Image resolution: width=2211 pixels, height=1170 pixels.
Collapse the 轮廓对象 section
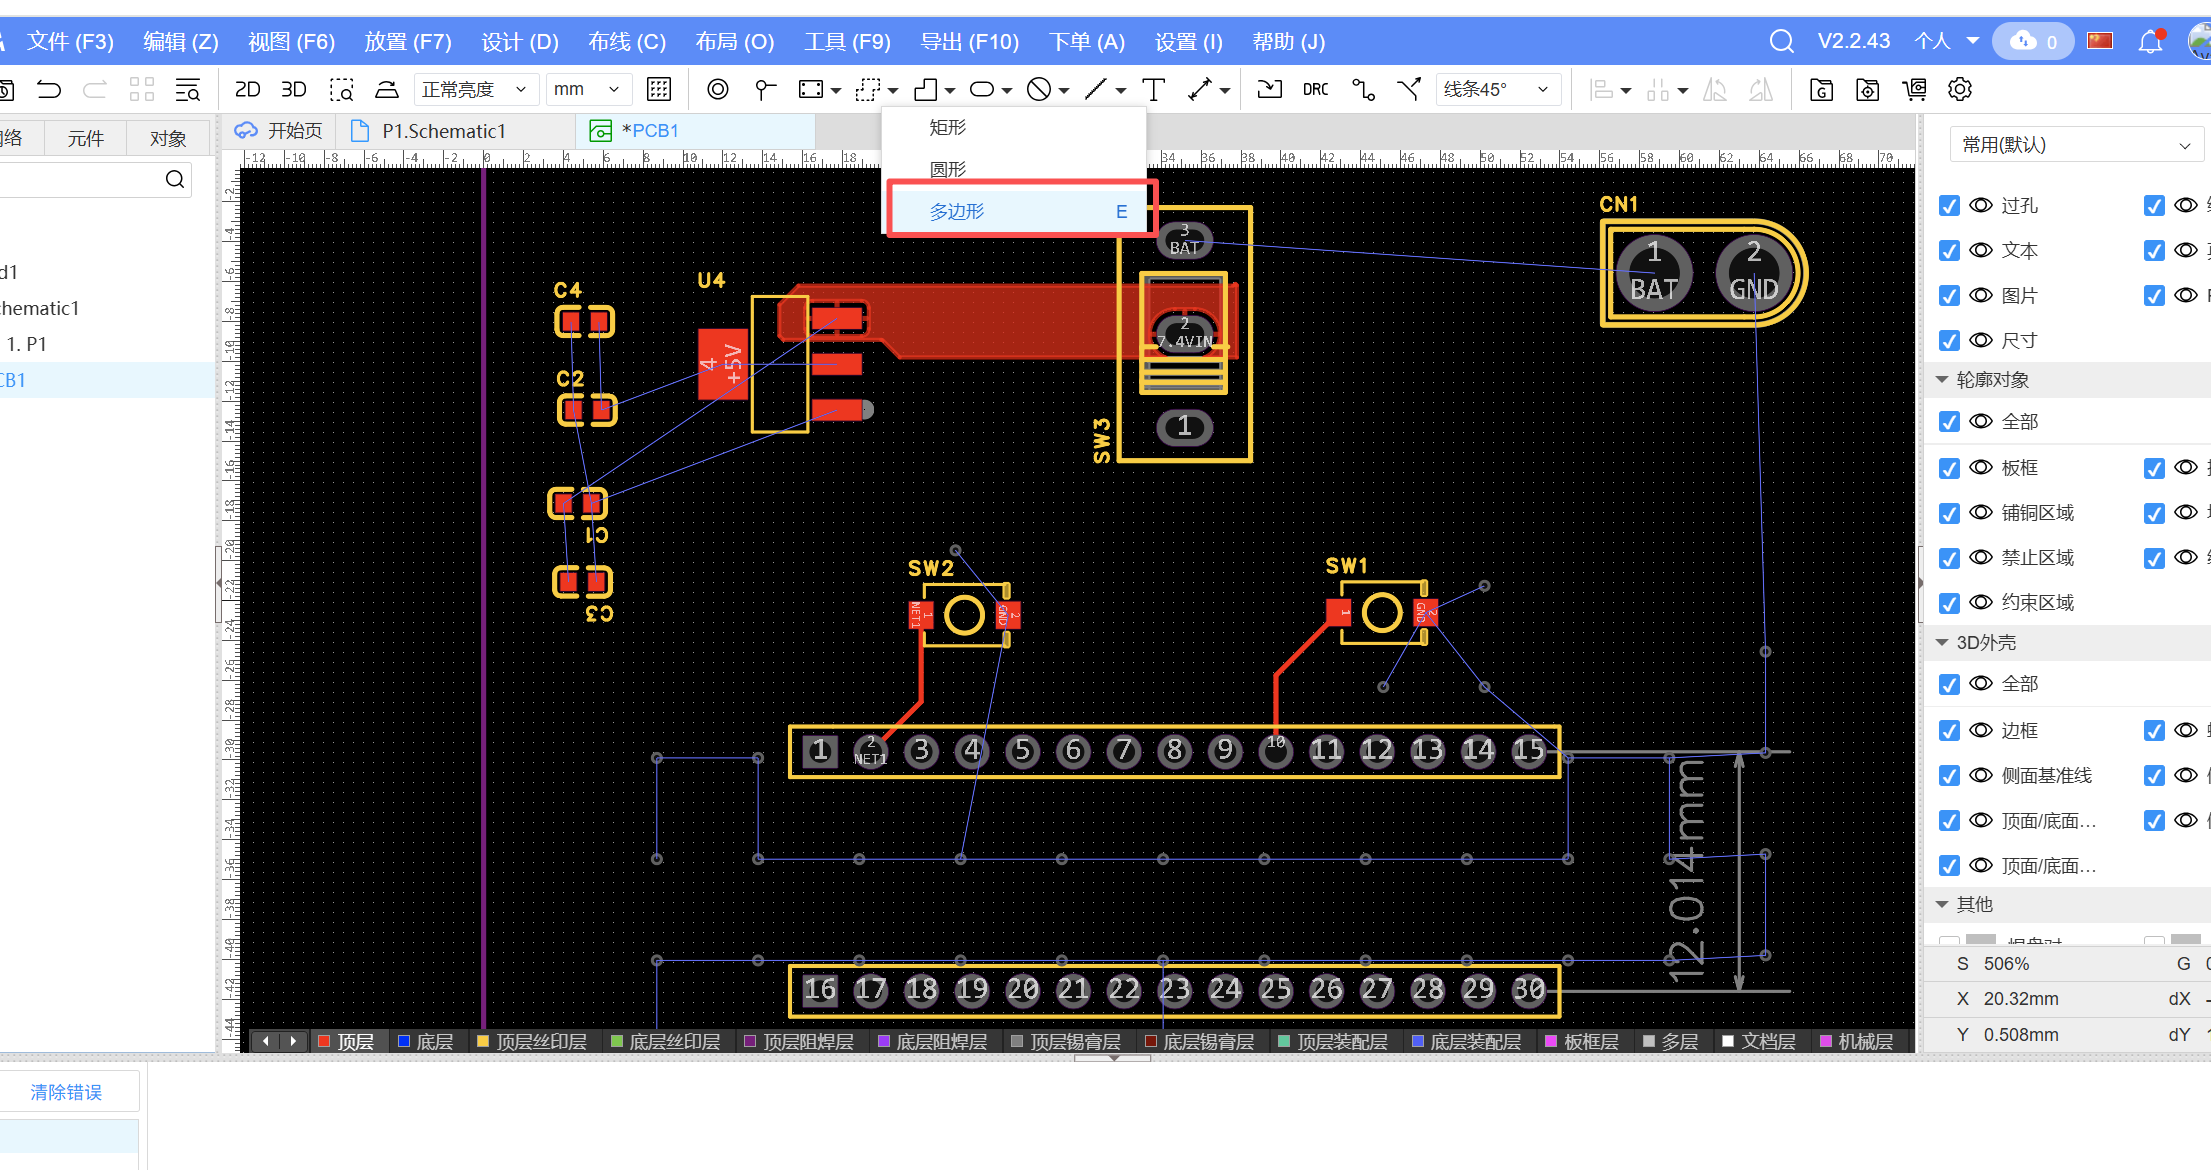[x=1942, y=380]
